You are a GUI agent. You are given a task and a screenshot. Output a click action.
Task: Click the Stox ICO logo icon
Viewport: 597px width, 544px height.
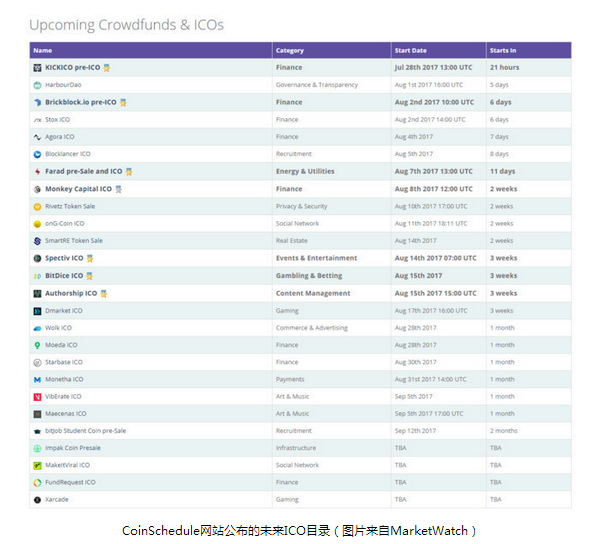click(x=37, y=120)
